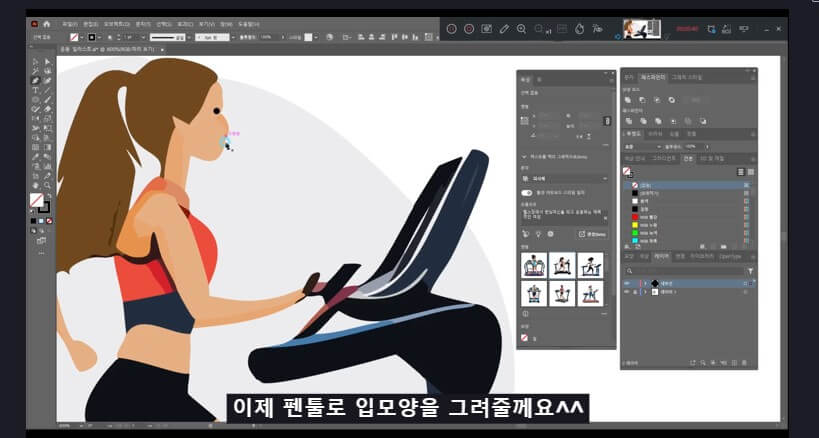
Task: Switch to the 그라디언트 (Gradient) tab
Action: tap(664, 158)
